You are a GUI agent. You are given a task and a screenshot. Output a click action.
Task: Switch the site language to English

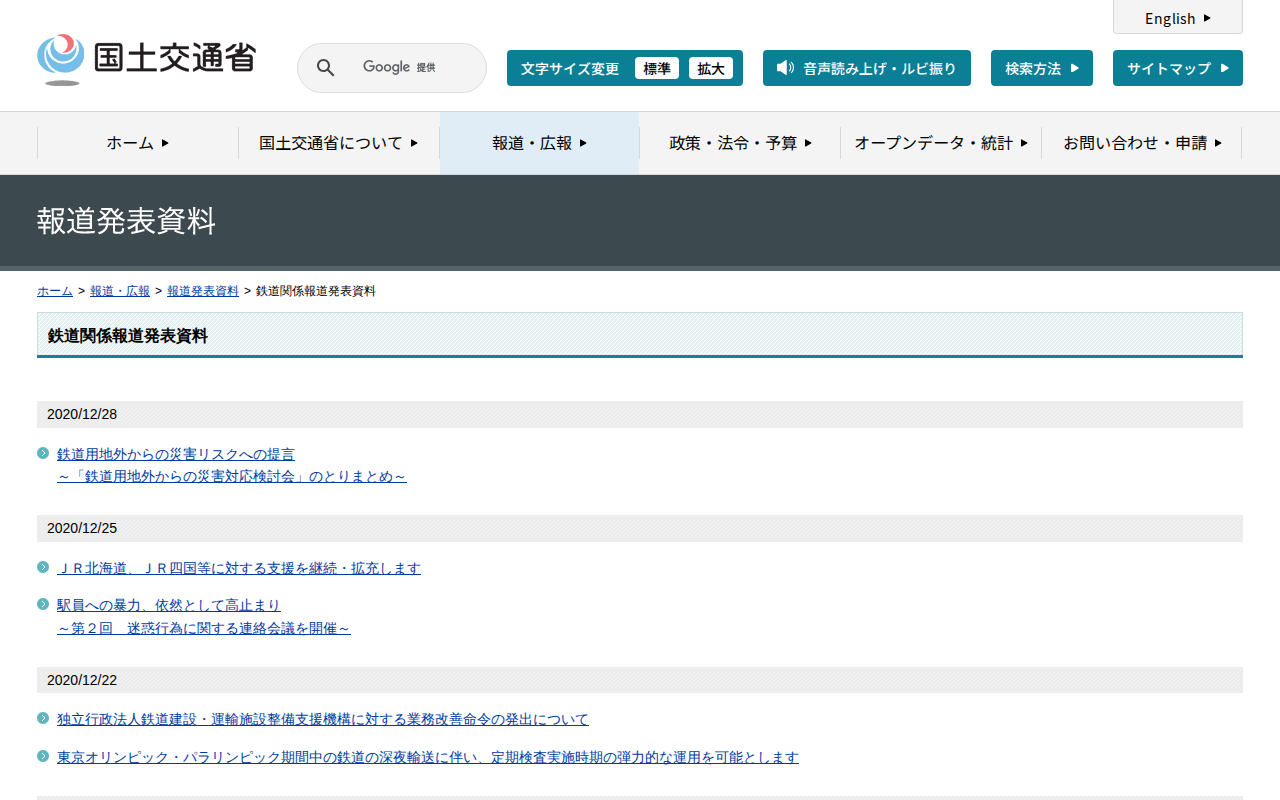pyautogui.click(x=1177, y=18)
